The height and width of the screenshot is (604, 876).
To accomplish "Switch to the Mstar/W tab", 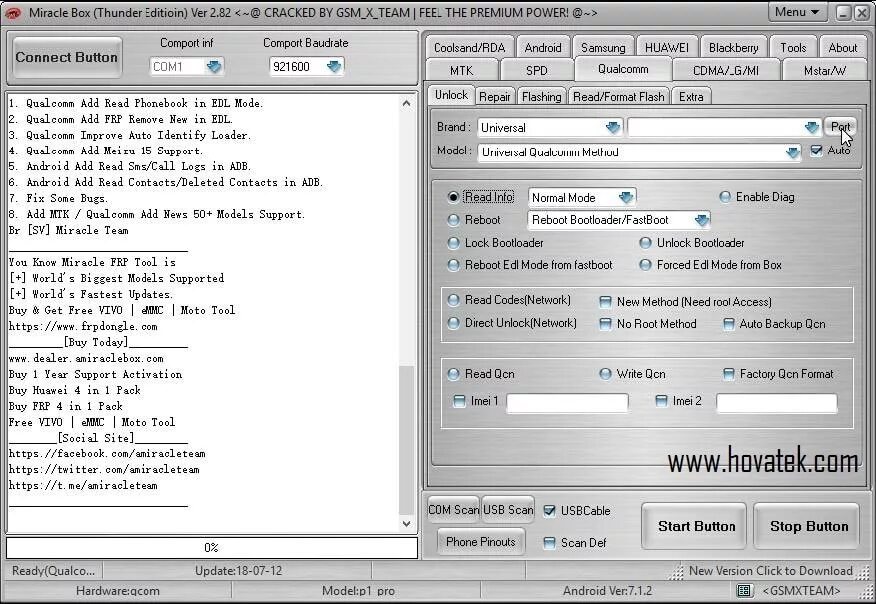I will pos(825,71).
